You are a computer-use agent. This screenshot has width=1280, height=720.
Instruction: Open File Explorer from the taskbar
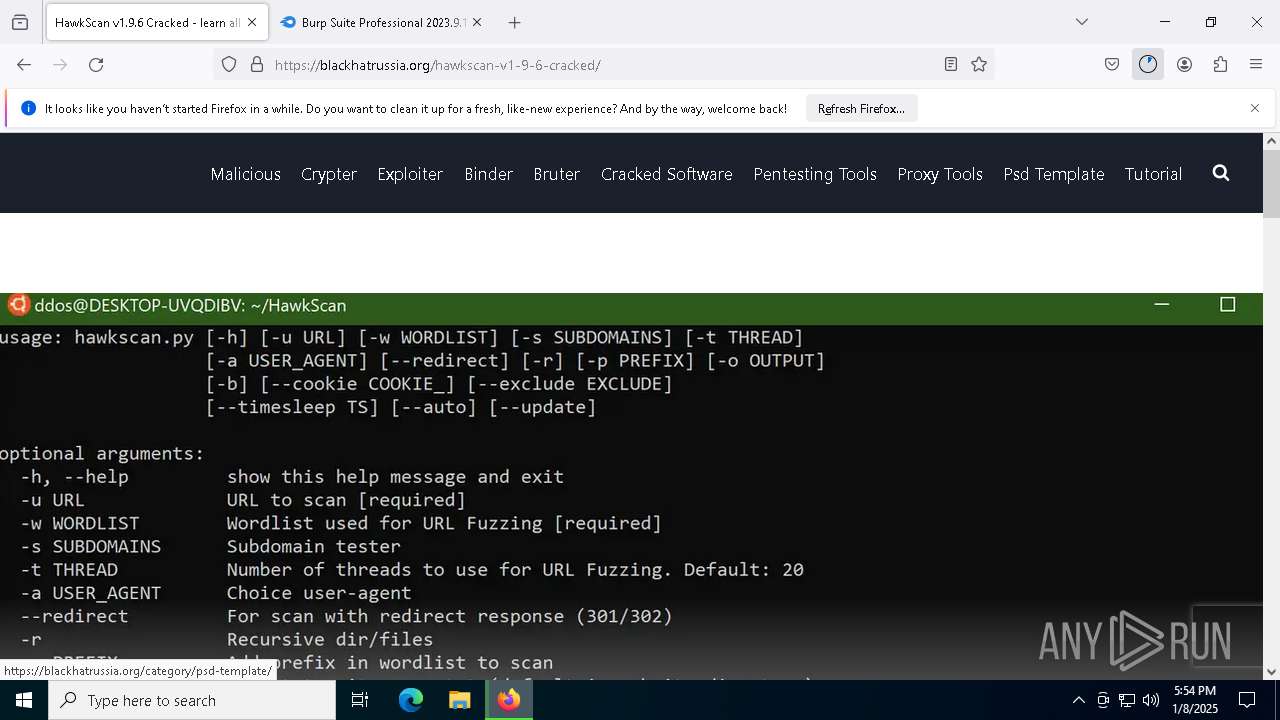tap(459, 700)
